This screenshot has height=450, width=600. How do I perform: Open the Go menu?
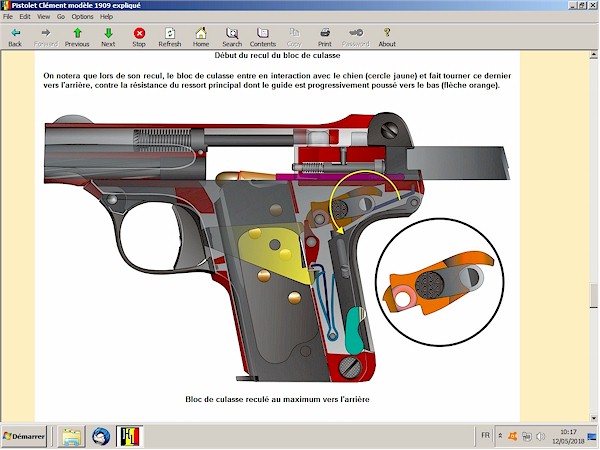pos(61,16)
